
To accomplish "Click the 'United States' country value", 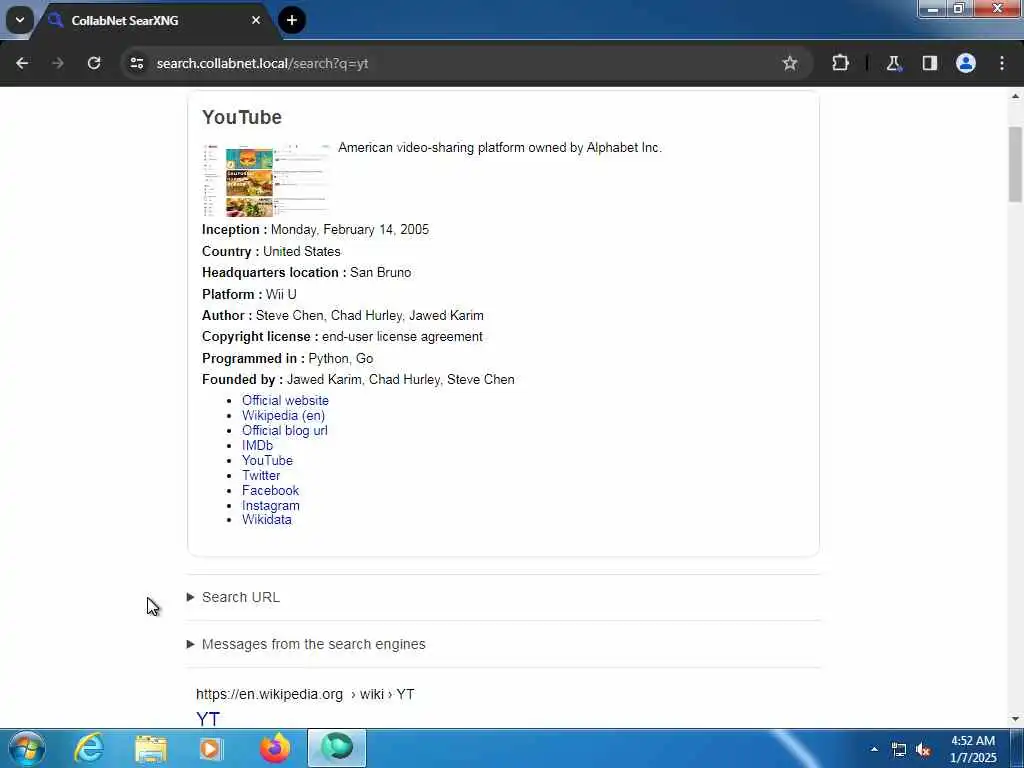I will tap(302, 251).
